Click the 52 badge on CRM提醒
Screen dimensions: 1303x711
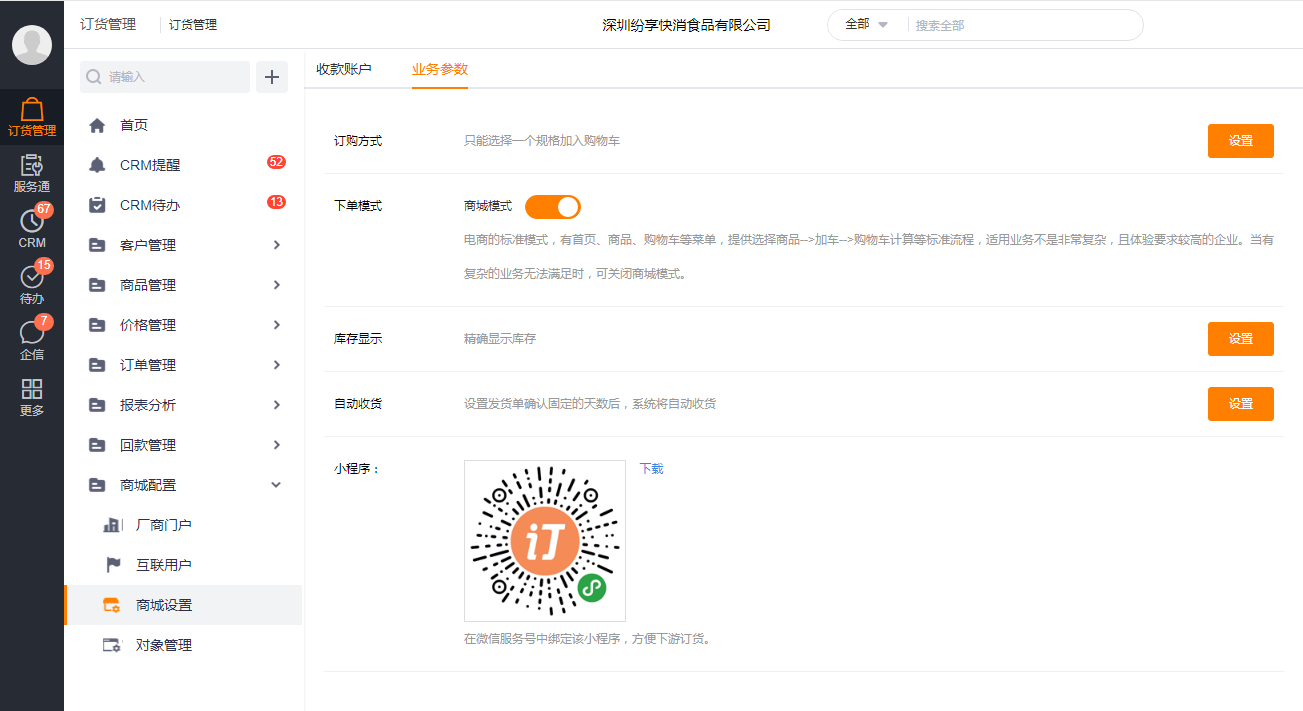click(277, 162)
